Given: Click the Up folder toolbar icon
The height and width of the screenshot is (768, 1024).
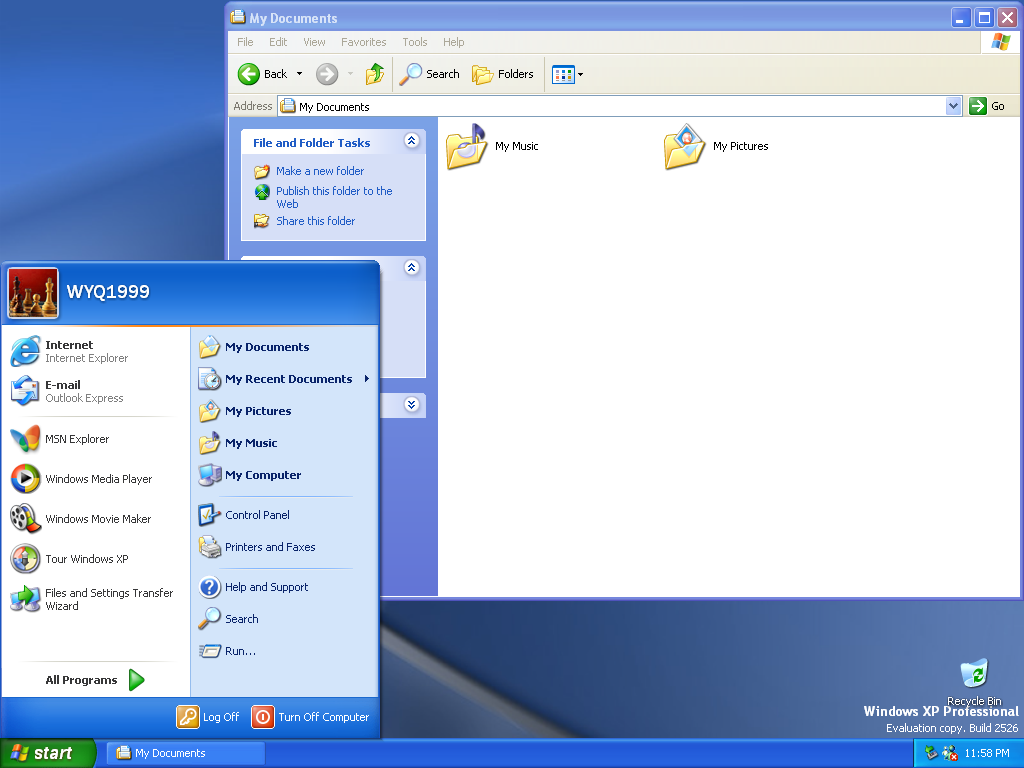Looking at the screenshot, I should [375, 74].
